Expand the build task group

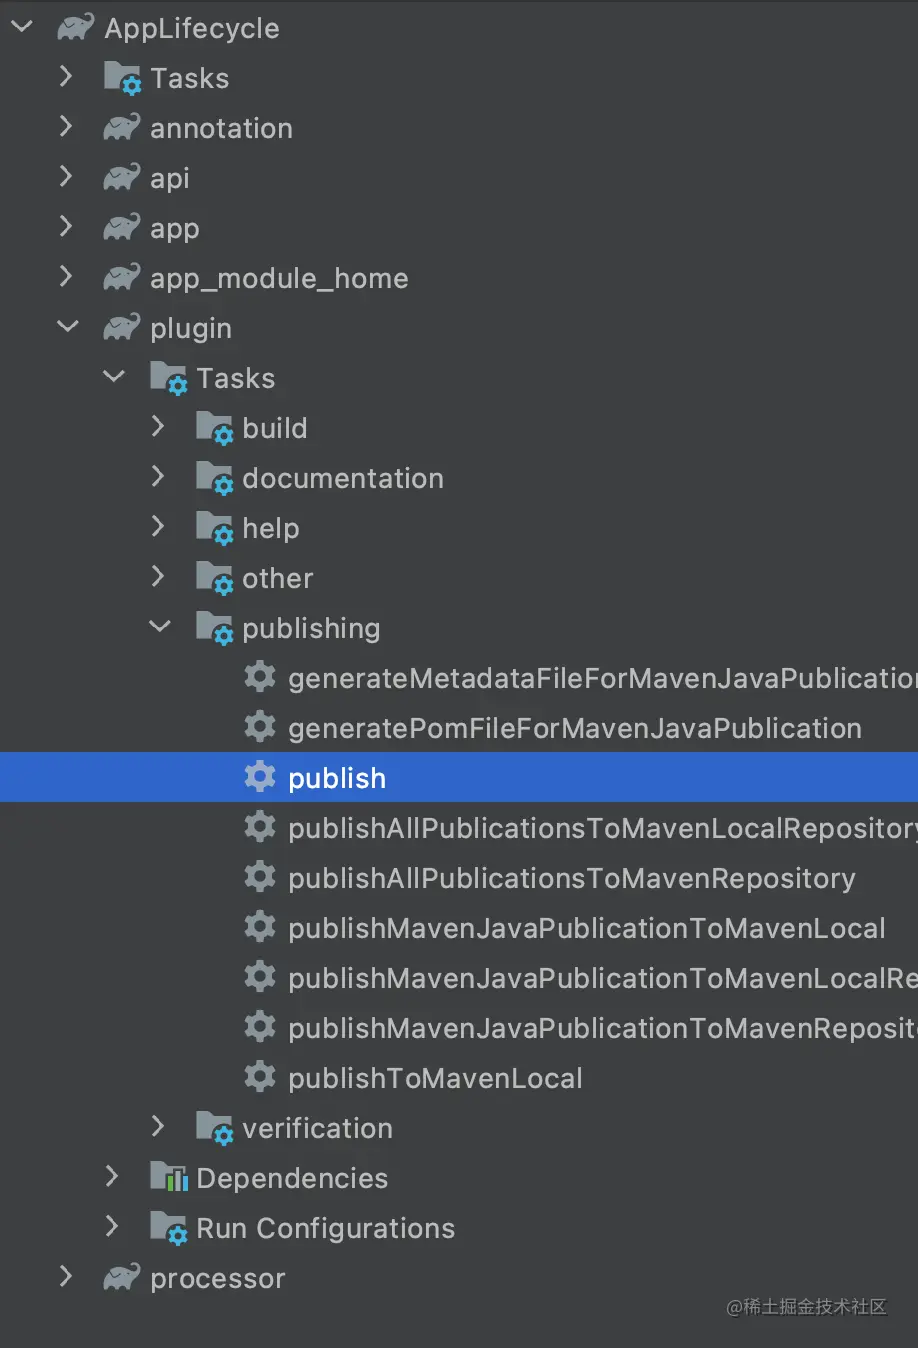click(158, 426)
